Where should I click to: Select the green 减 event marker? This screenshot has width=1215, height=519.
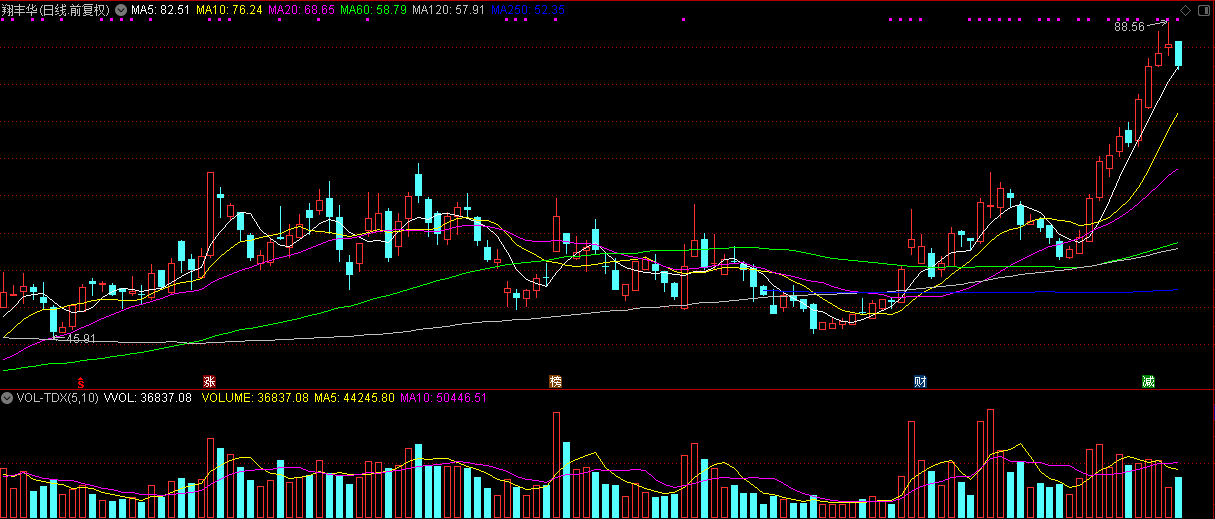[1151, 382]
